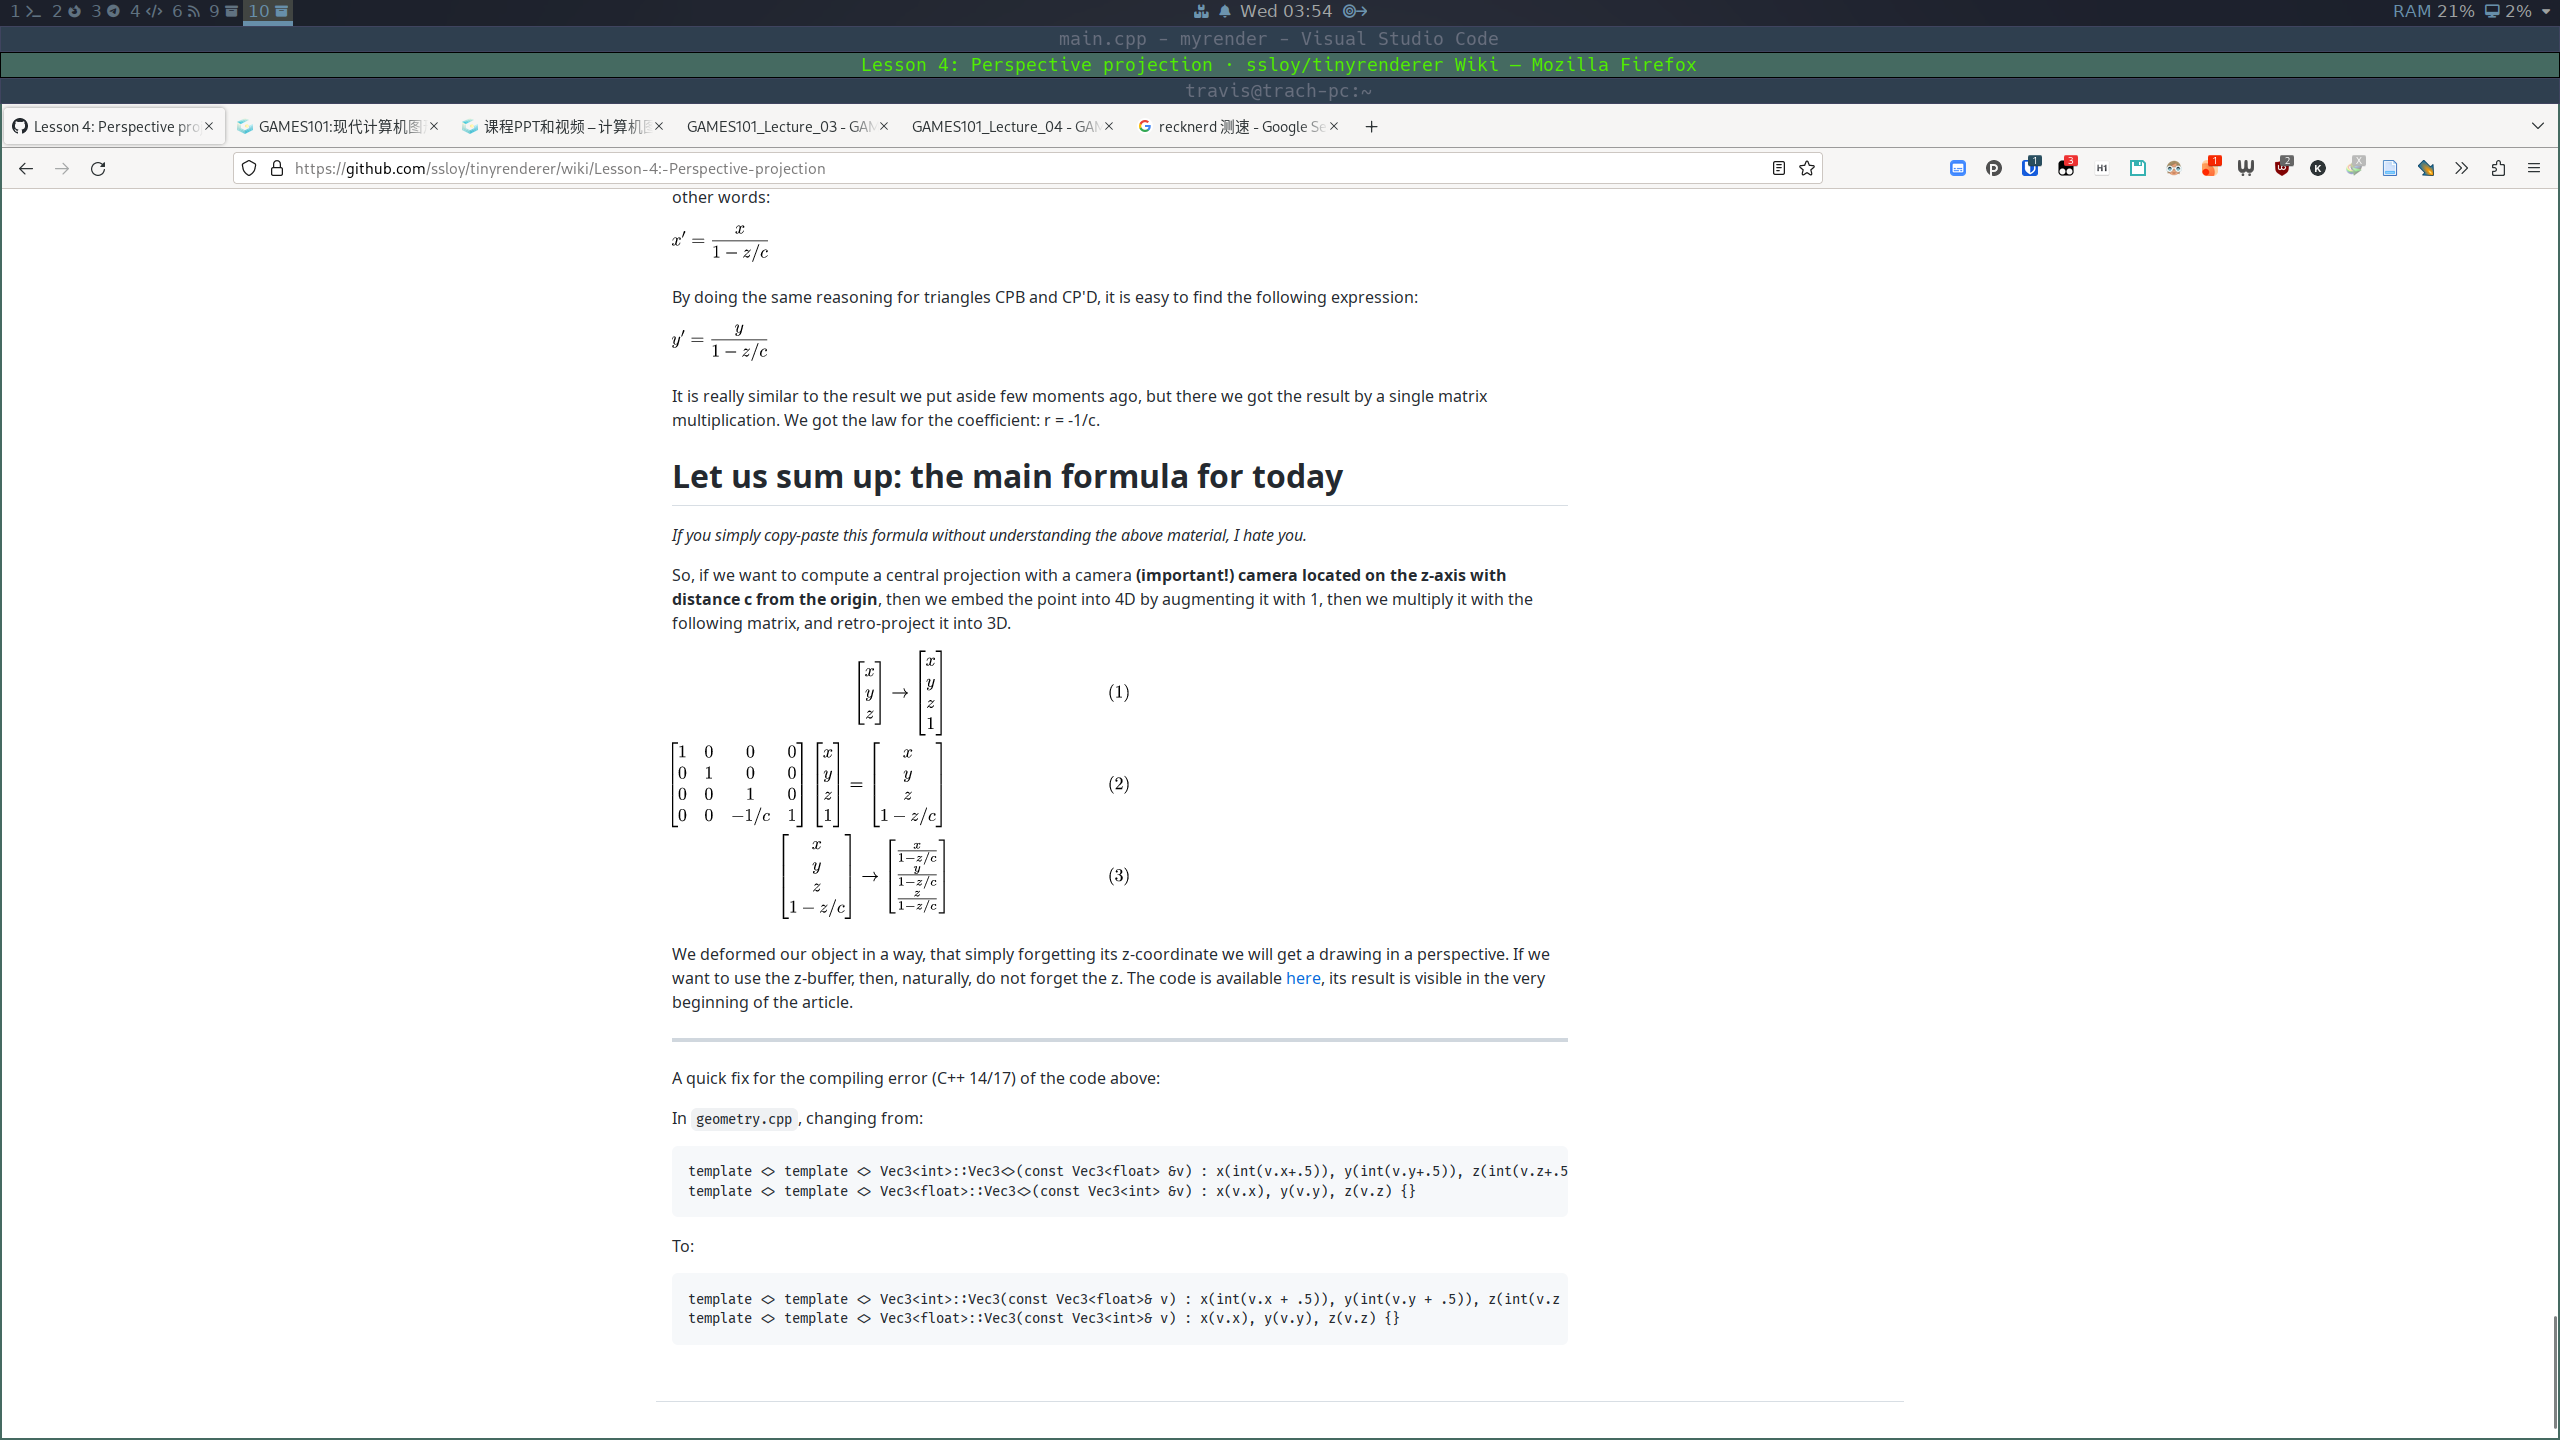Open the Firefox application hamburger menu
The height and width of the screenshot is (1440, 2560).
coord(2534,168)
